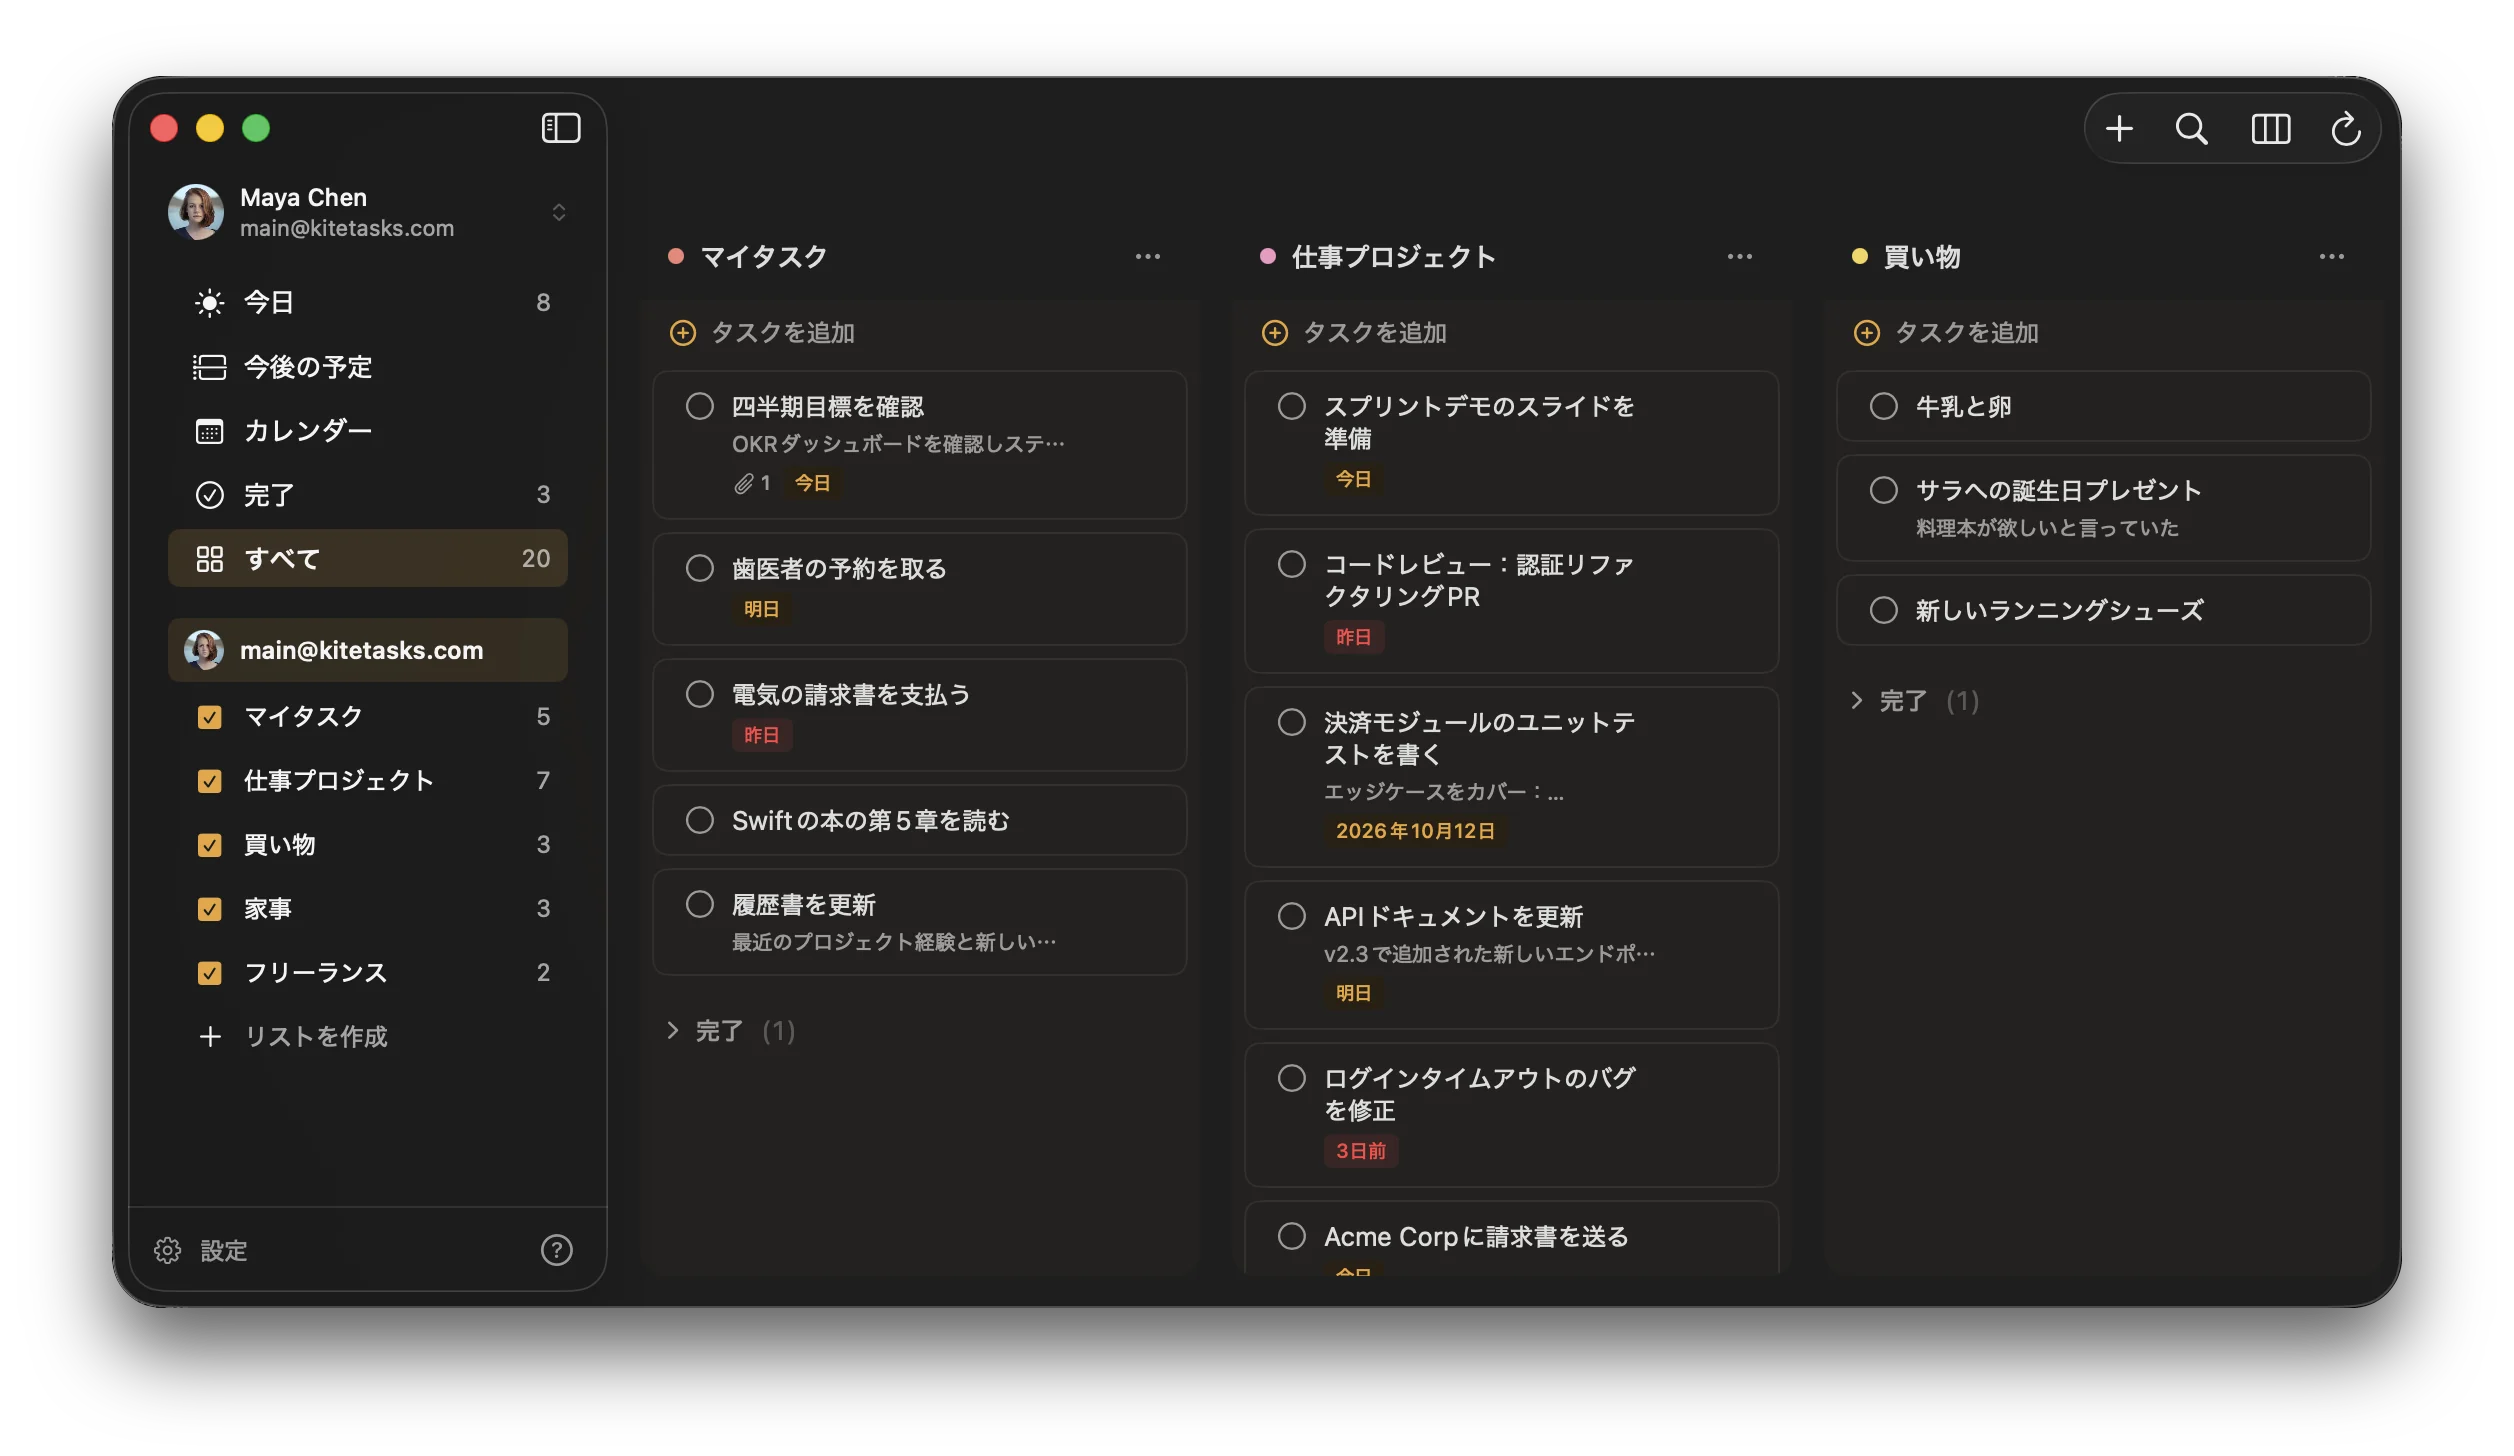2514x1456 pixels.
Task: Click タスクを追加 in 仕事プロジェクト column
Action: point(1375,332)
